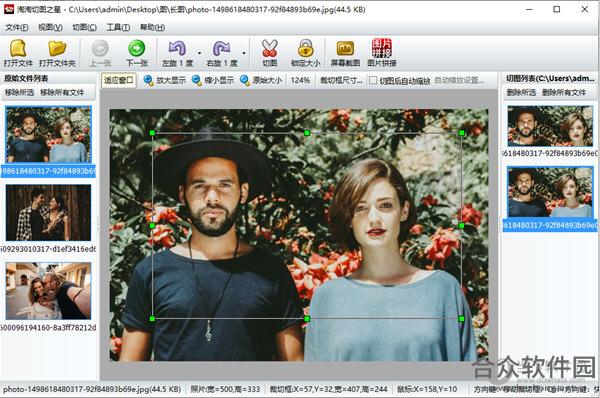Viewport: 600px width, 398px height.
Task: Toggle the 锁定大小 lock size icon
Action: pyautogui.click(x=305, y=53)
